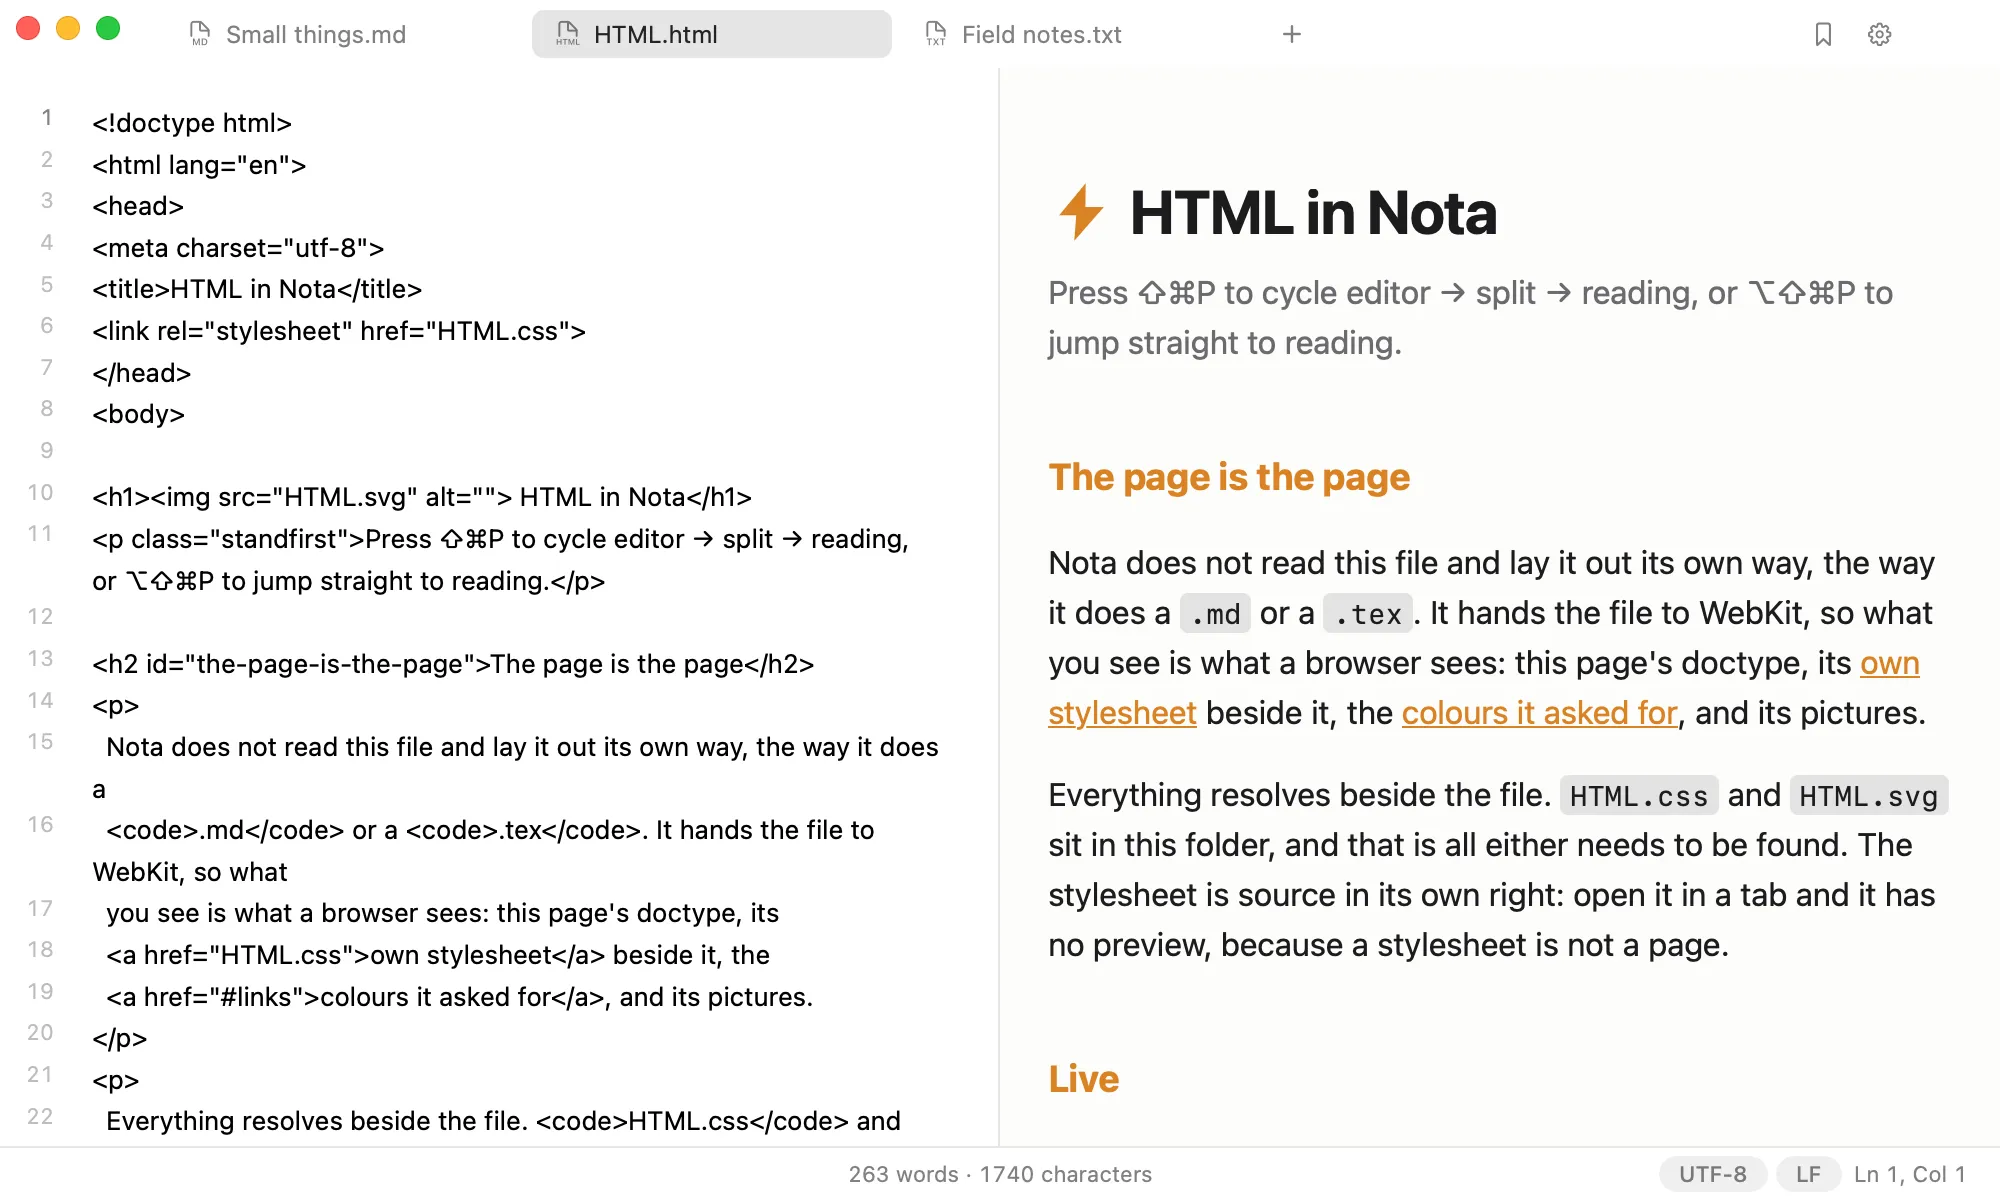Click the <head> opening tag line

(138, 206)
